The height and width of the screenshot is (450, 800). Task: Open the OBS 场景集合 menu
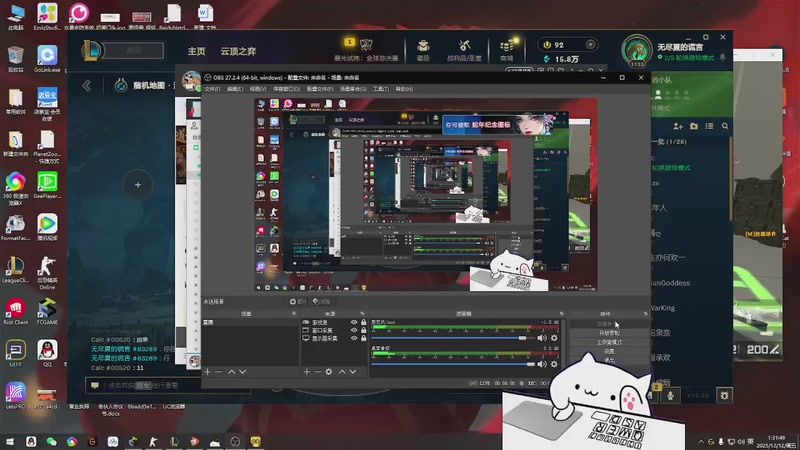pos(353,89)
